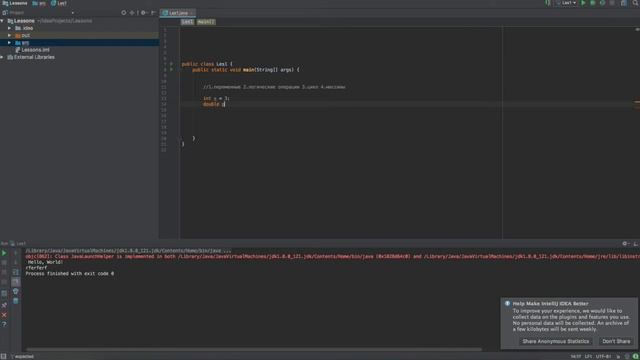Toggle soft-wrap in Run console
640x360 pixels.
pyautogui.click(x=16, y=272)
